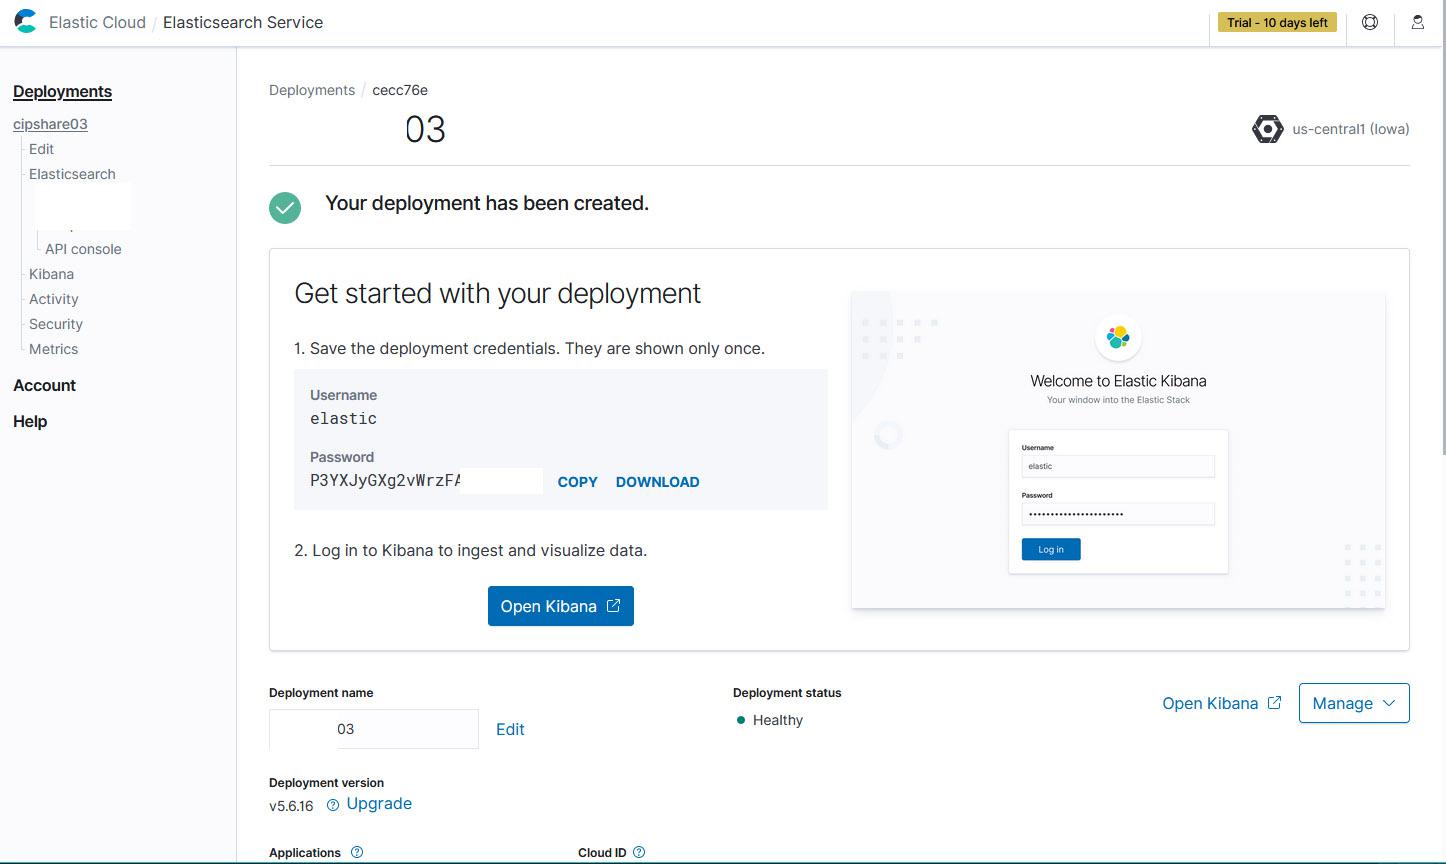Click the Elastic Cloud logo icon
The height and width of the screenshot is (864, 1446).
click(25, 21)
